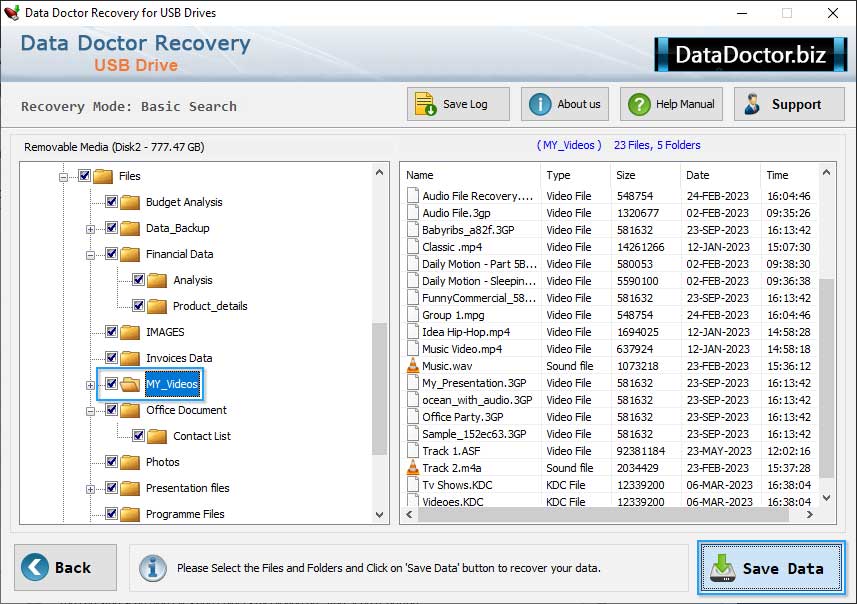The image size is (857, 604).
Task: Select the Music Video.mp4 file row
Action: 611,349
